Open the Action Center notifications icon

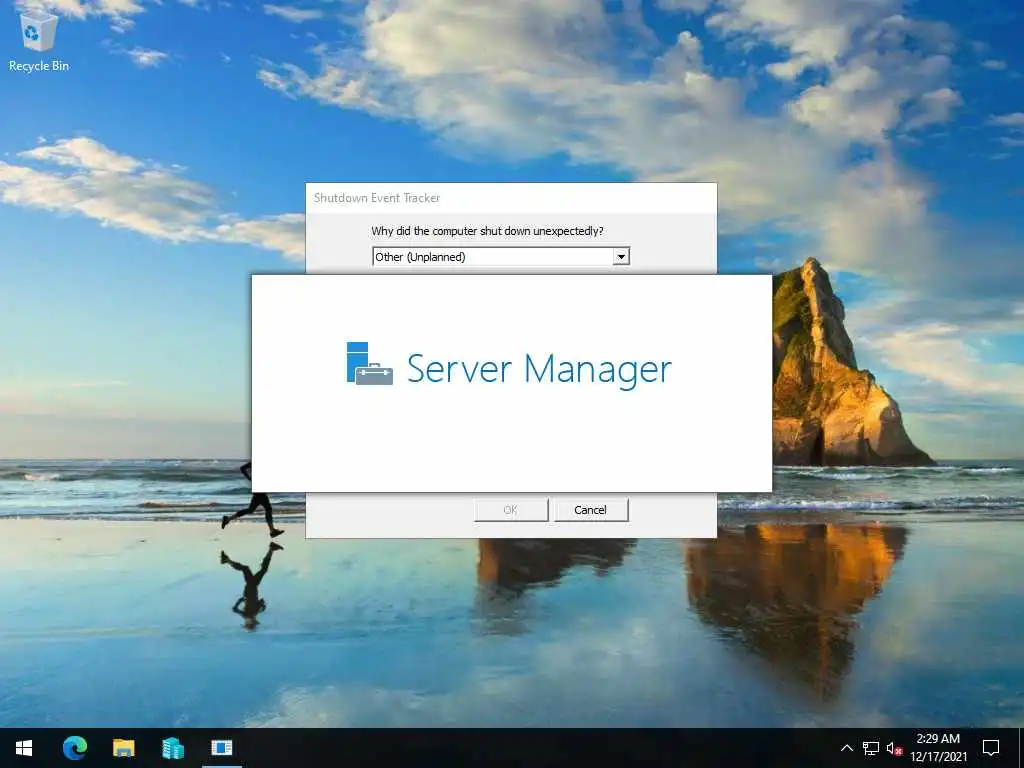point(991,748)
